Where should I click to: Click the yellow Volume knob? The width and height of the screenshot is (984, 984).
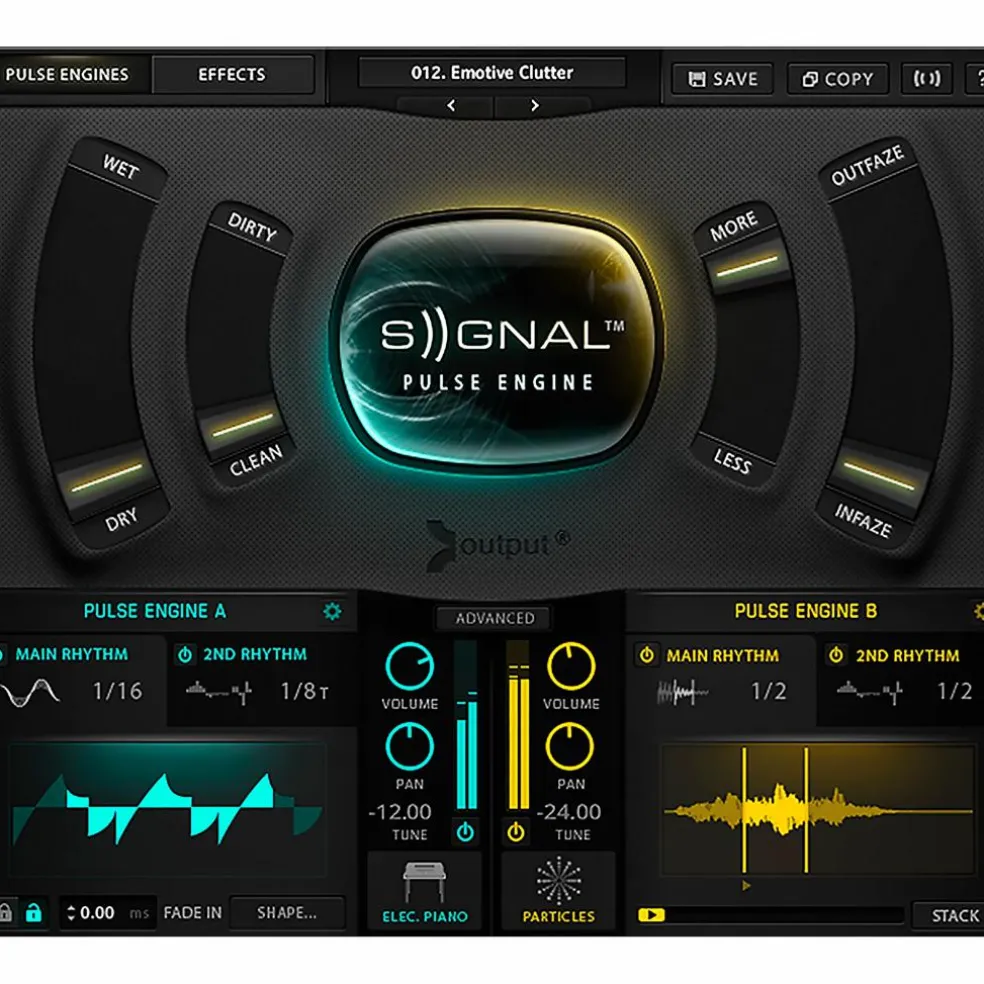tap(570, 666)
